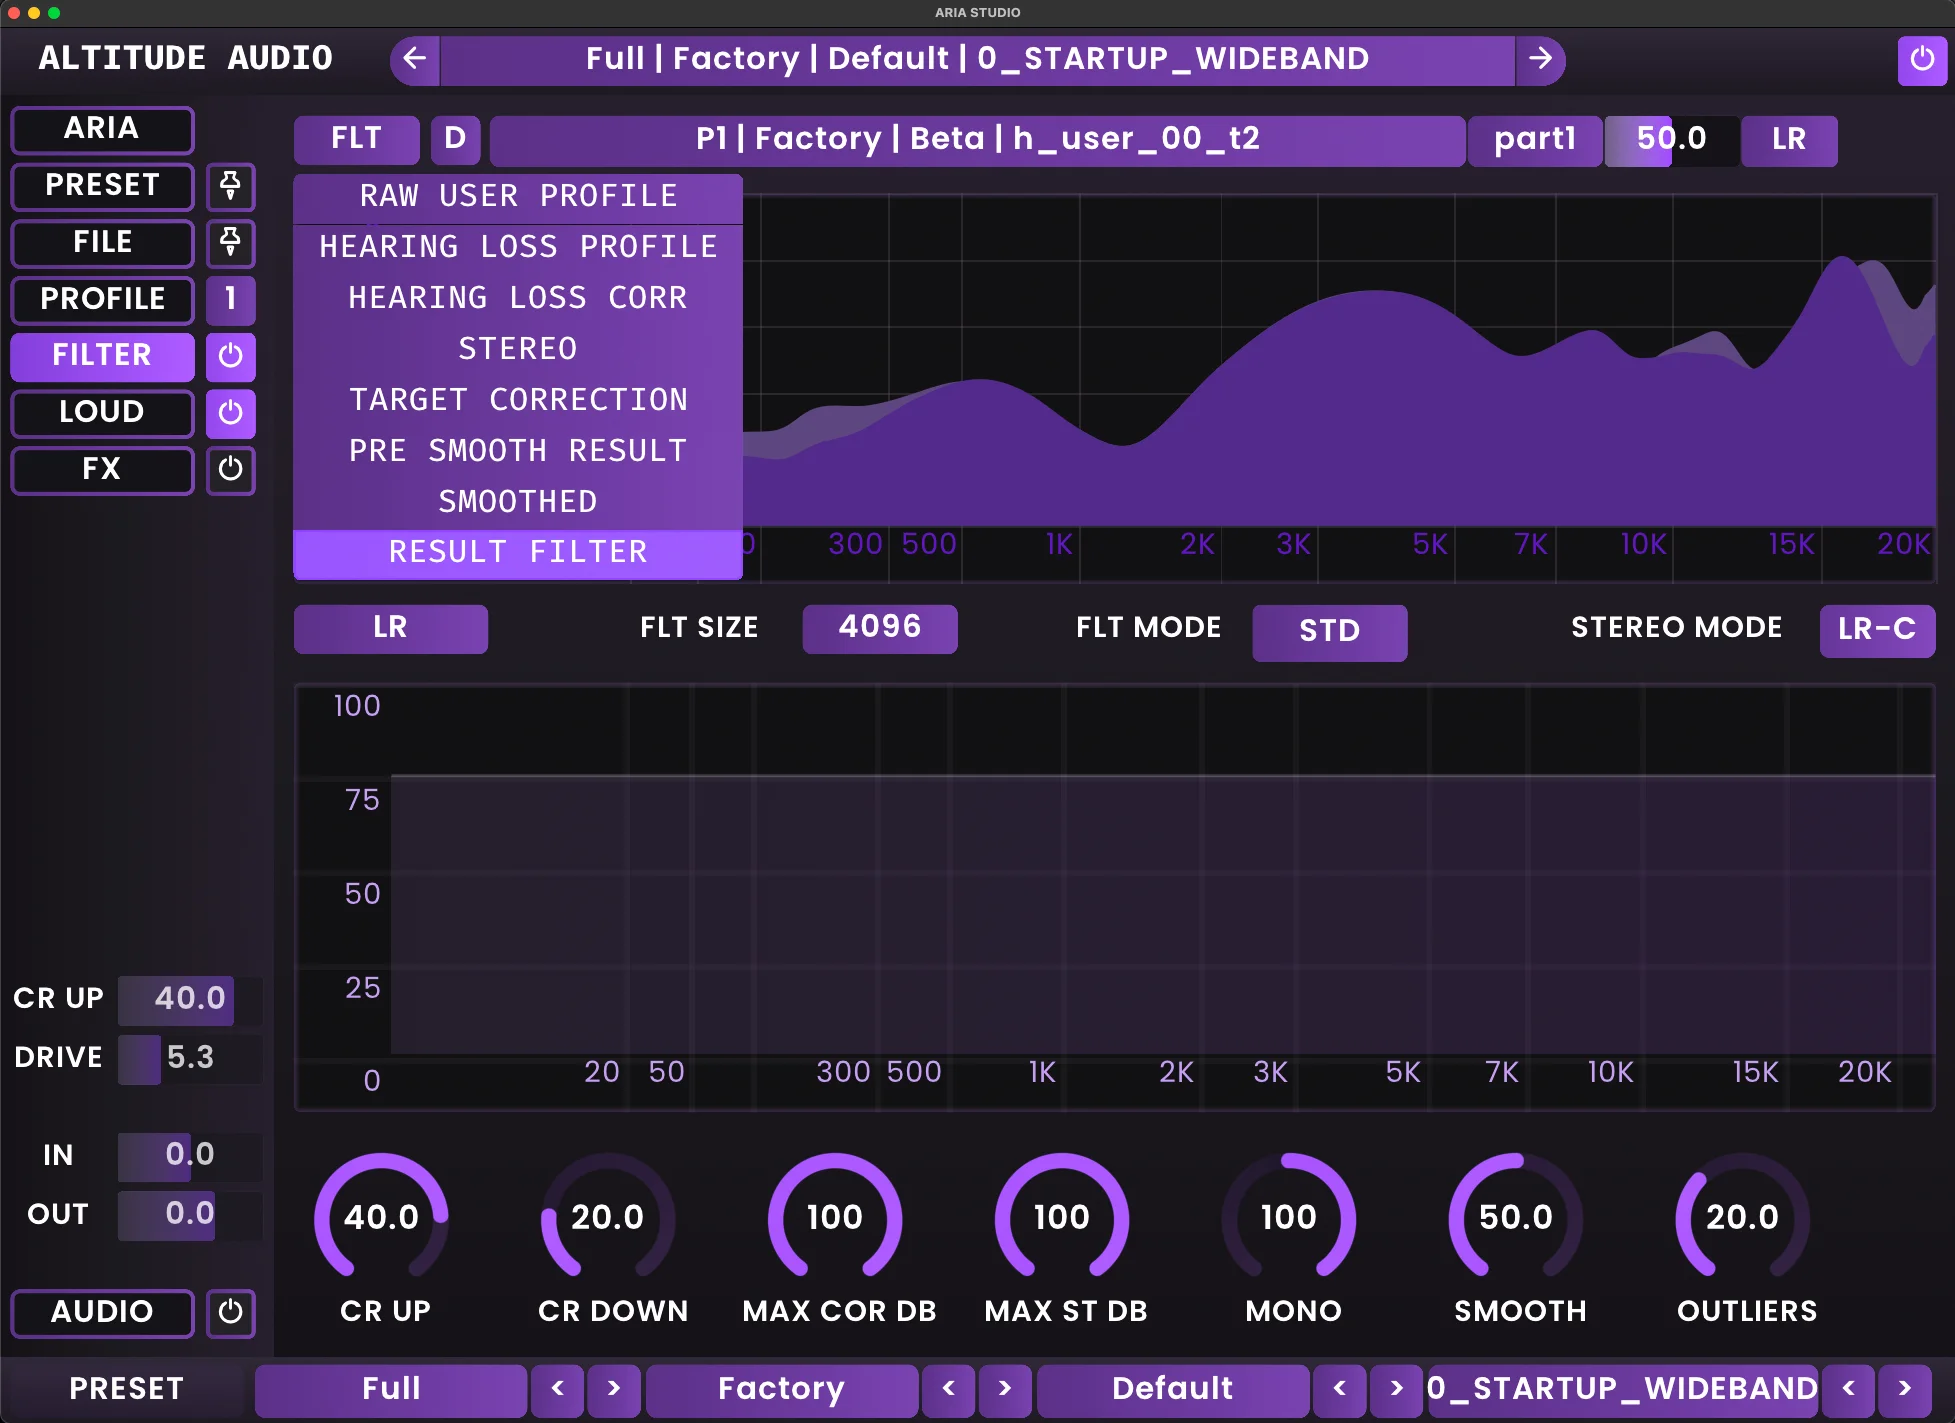Click the D display icon next to FLT

pyautogui.click(x=455, y=140)
